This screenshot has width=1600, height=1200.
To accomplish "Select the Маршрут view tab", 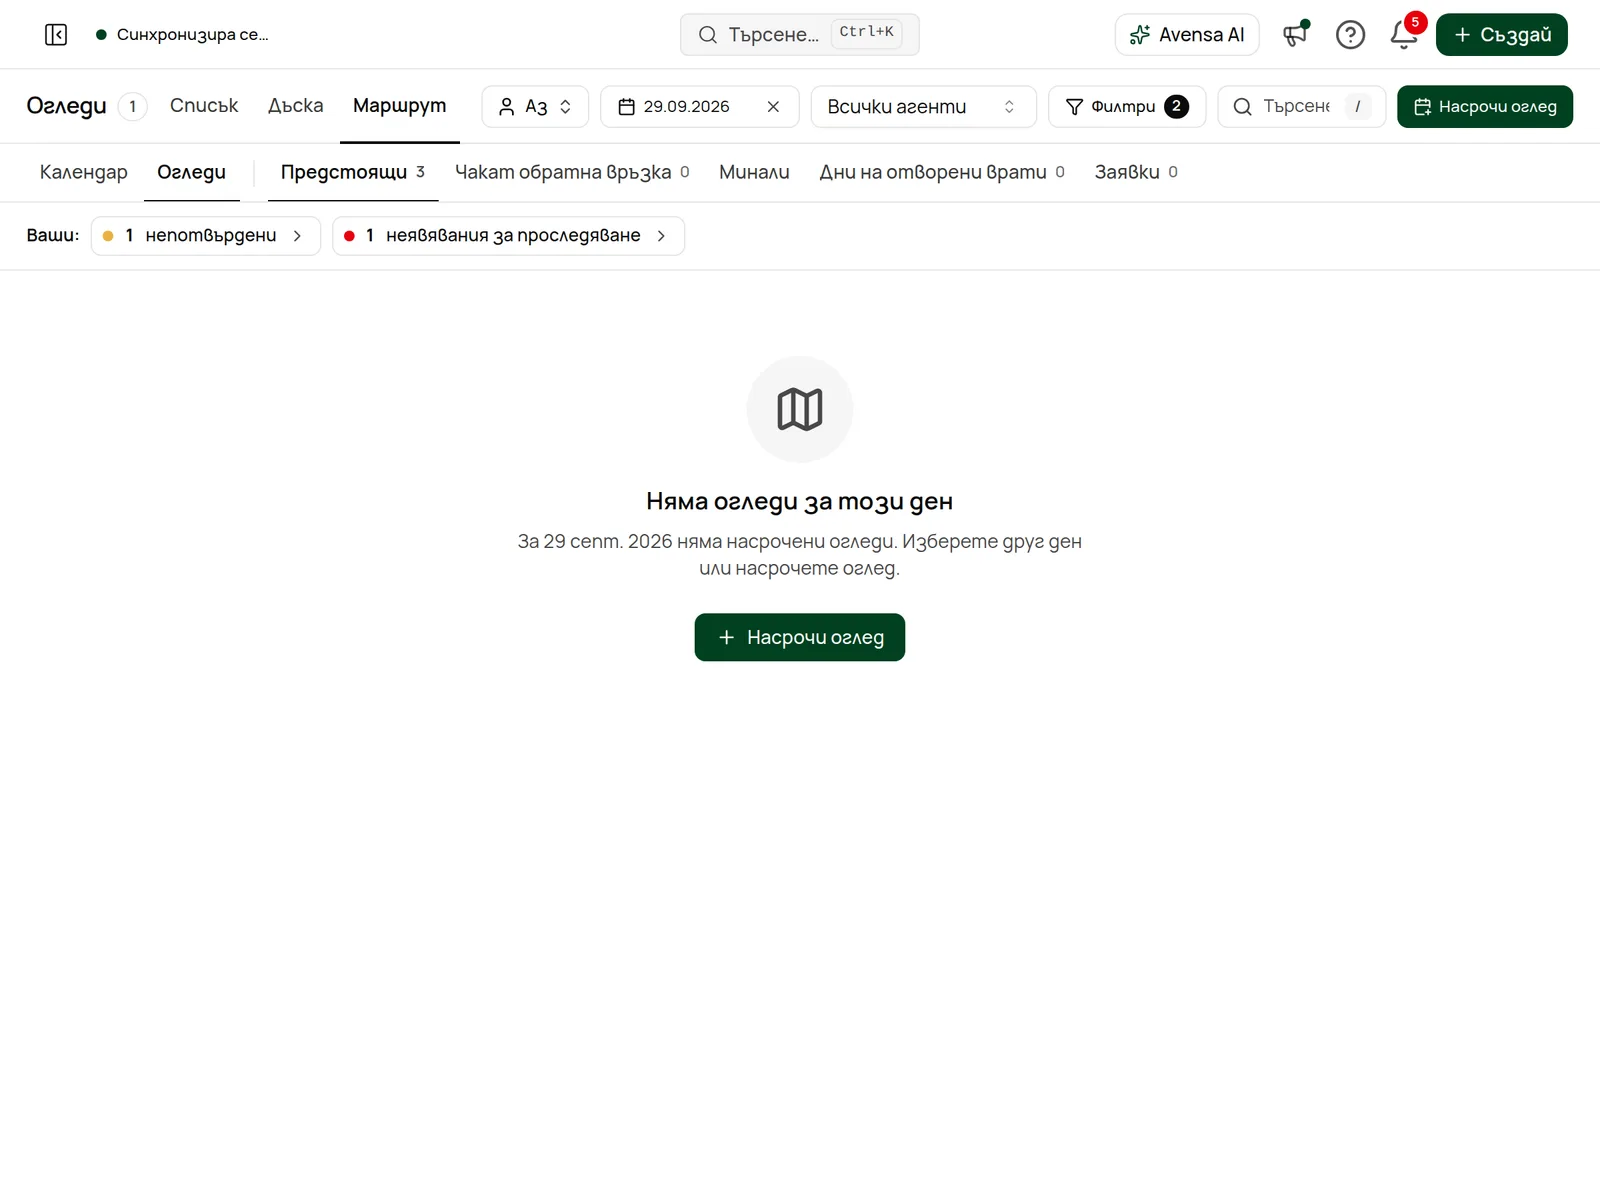I will point(400,106).
